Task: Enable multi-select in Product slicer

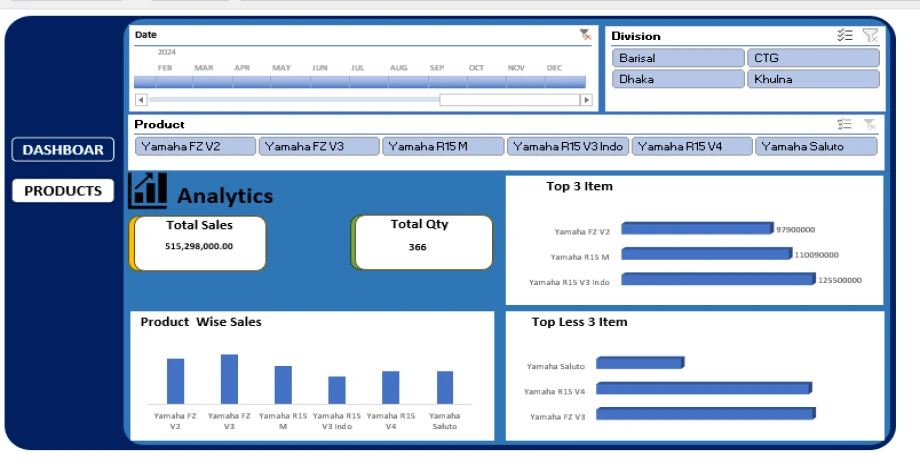Action: 845,124
